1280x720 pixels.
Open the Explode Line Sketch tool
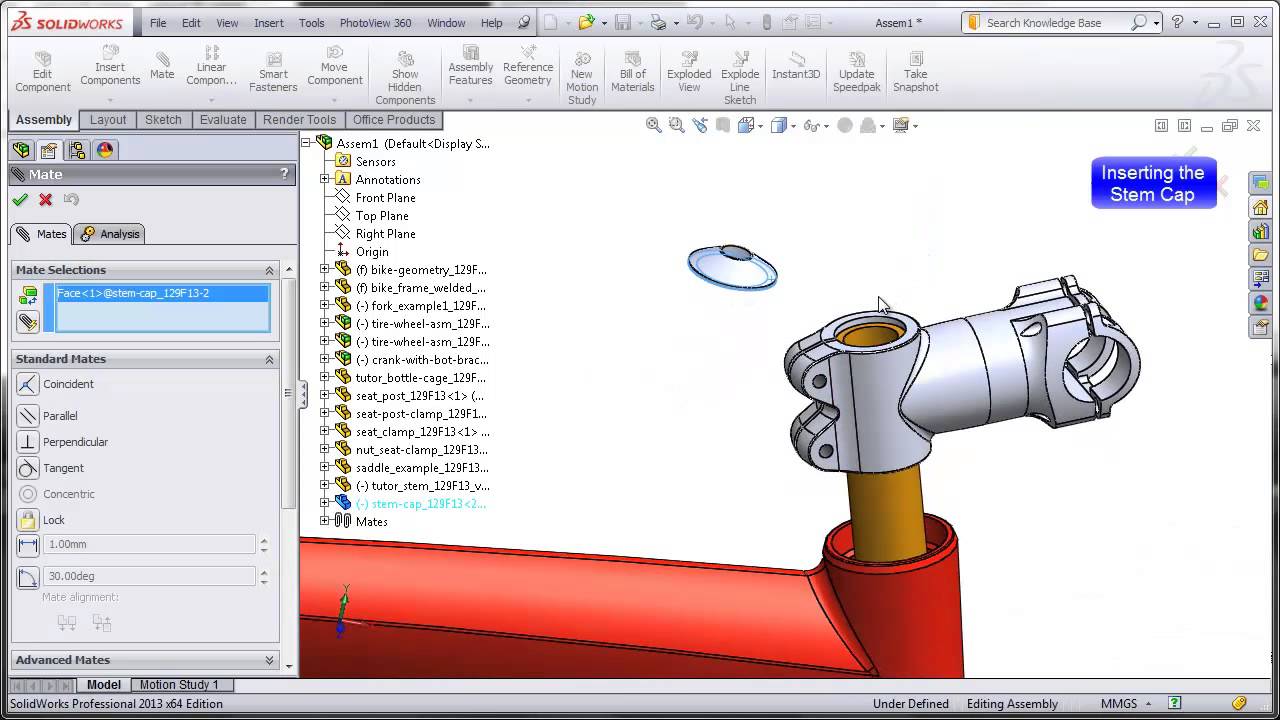(740, 78)
